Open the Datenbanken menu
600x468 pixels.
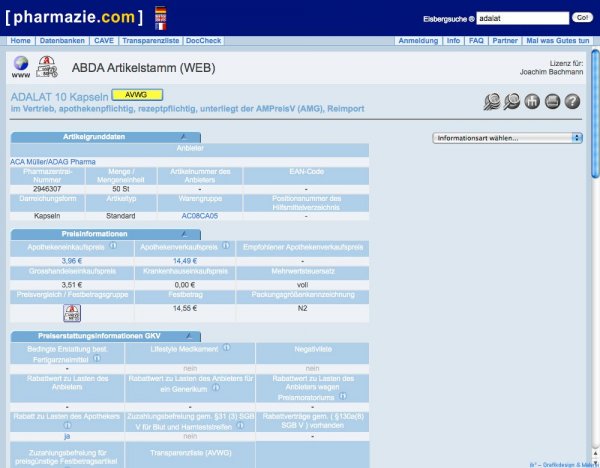pyautogui.click(x=62, y=41)
